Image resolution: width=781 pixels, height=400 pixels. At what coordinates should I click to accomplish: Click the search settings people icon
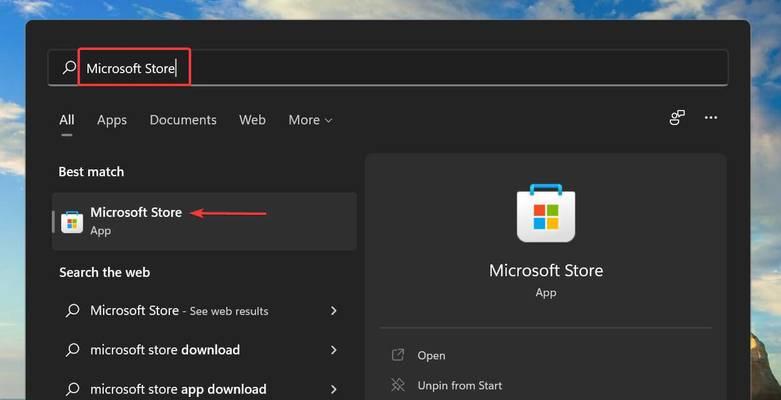click(677, 118)
